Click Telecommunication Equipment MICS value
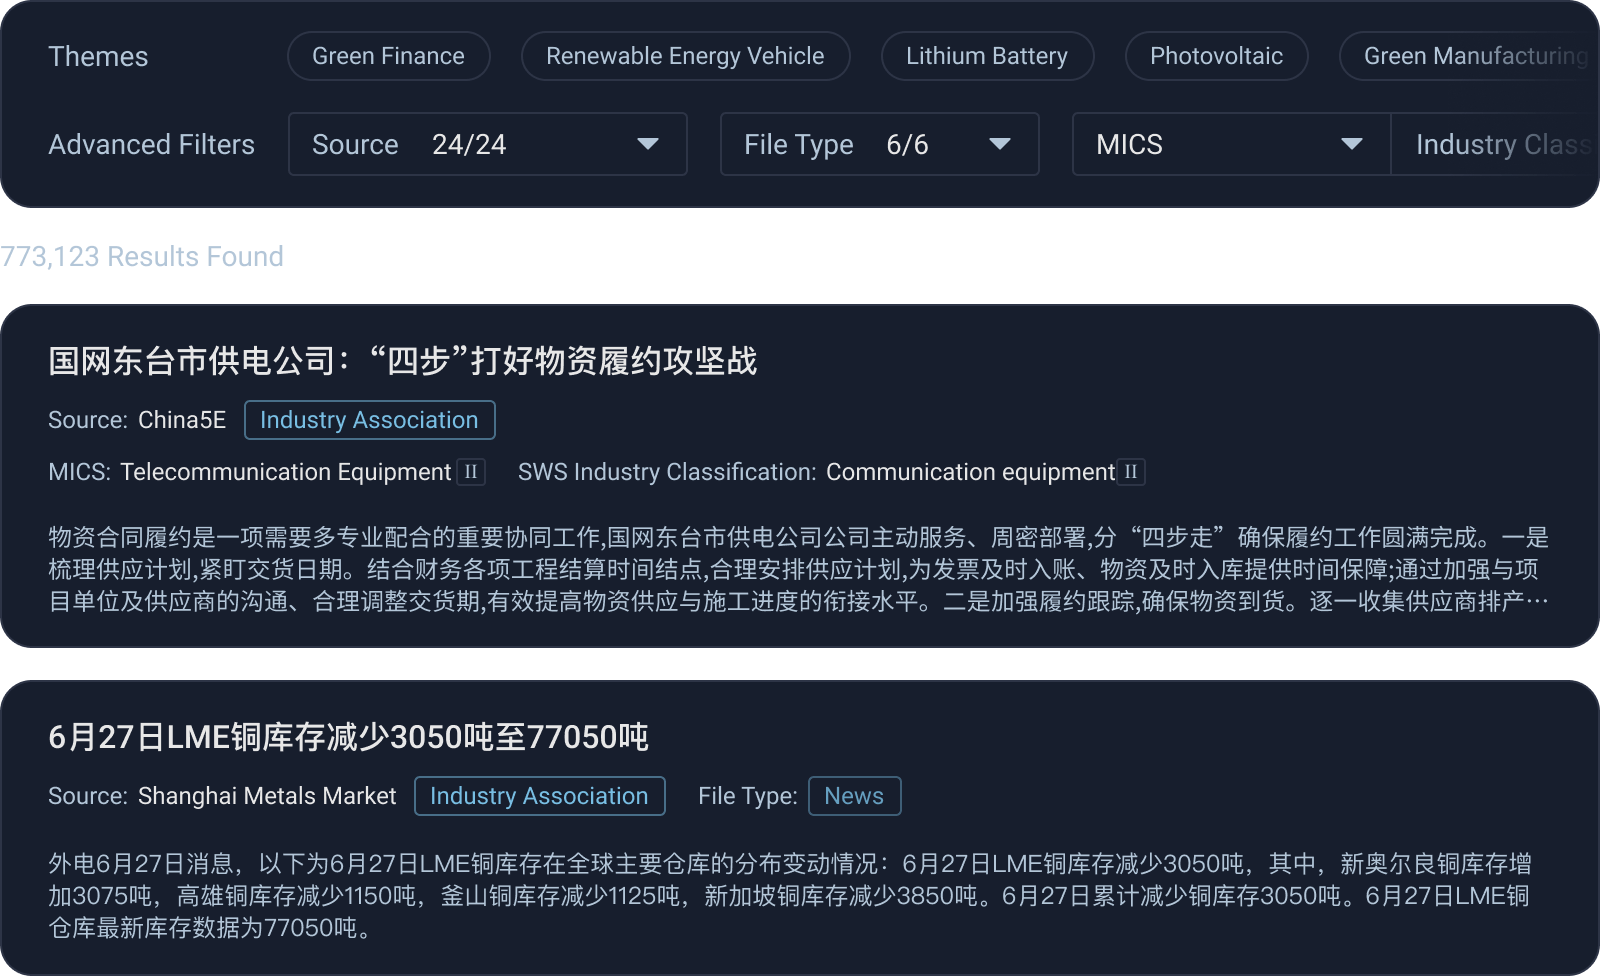This screenshot has width=1600, height=976. pos(286,472)
